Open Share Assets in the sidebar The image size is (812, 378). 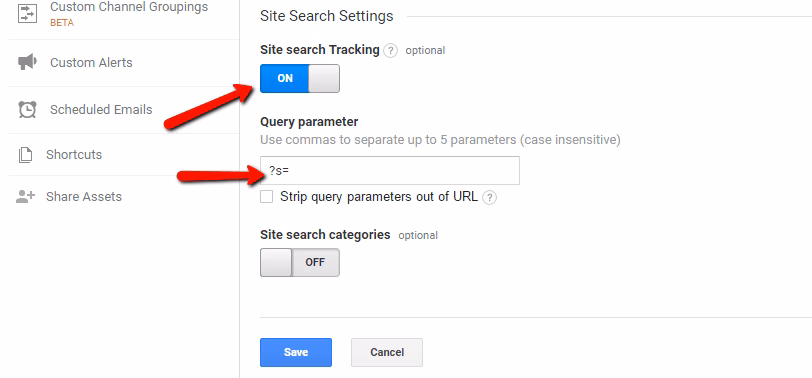(x=84, y=197)
